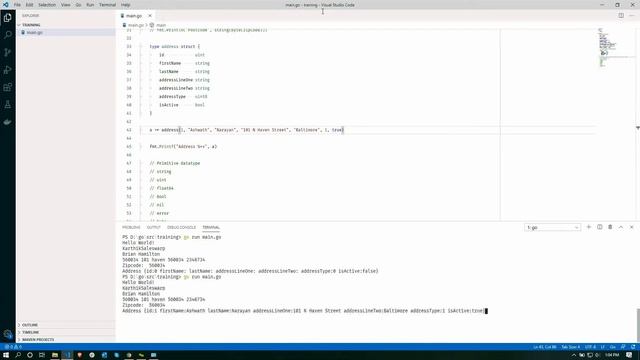640x360 pixels.
Task: Open the Go menu
Action: click(78, 5)
